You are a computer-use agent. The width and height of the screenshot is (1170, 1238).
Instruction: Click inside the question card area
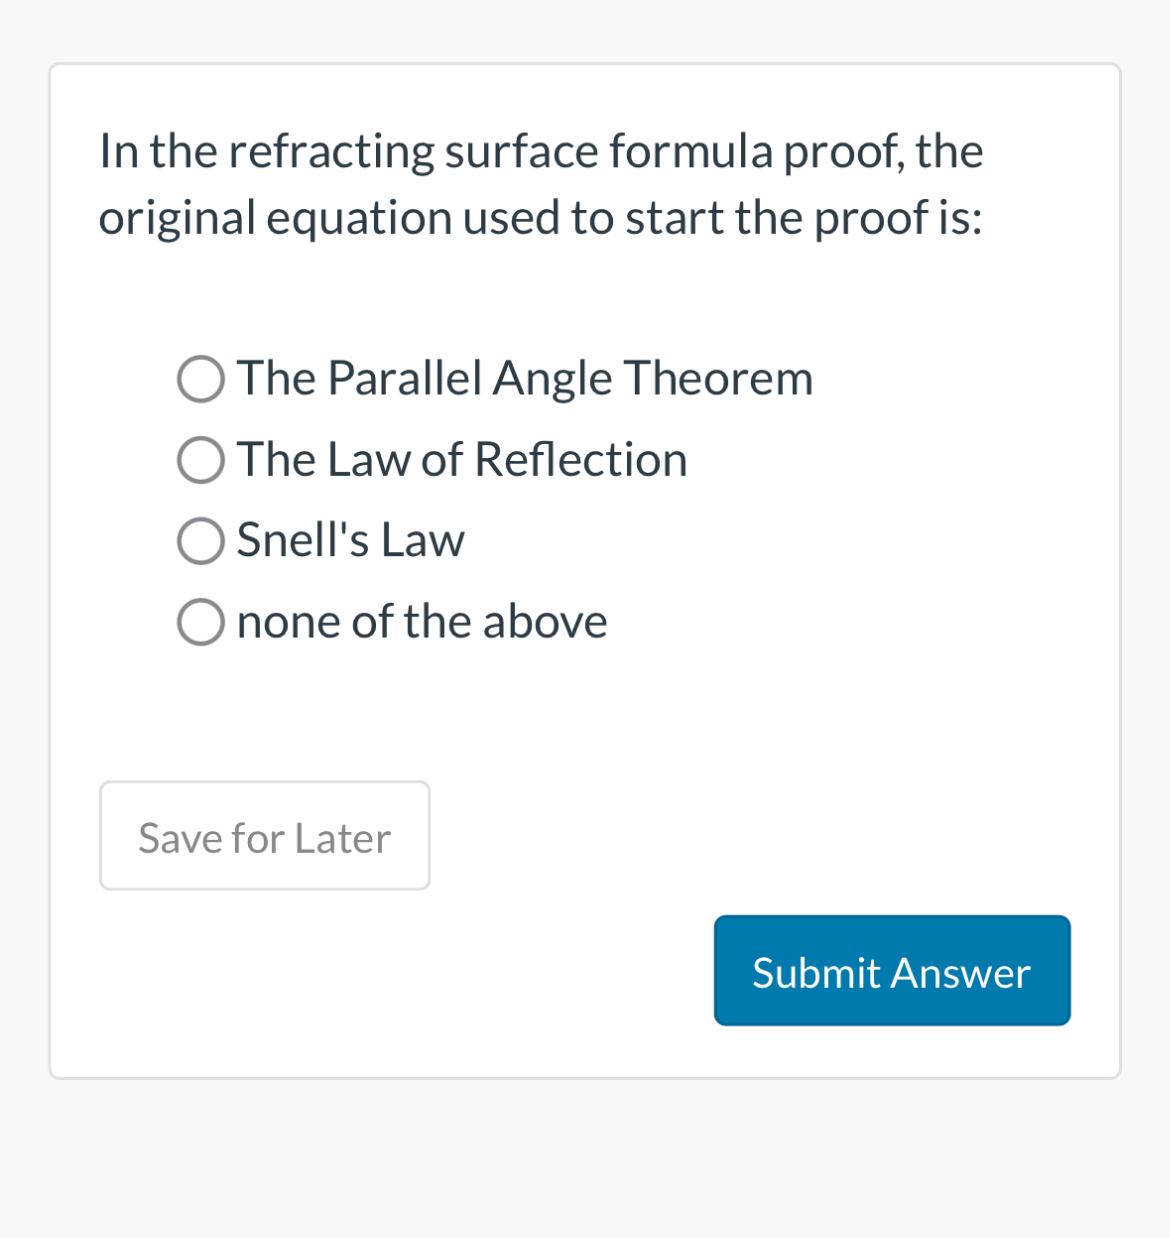click(x=585, y=700)
